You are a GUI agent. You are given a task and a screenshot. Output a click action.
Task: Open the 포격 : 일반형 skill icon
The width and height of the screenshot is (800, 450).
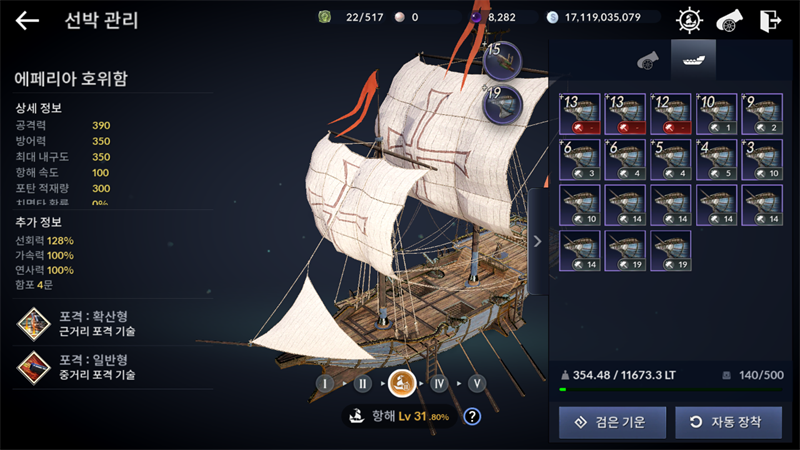click(34, 367)
